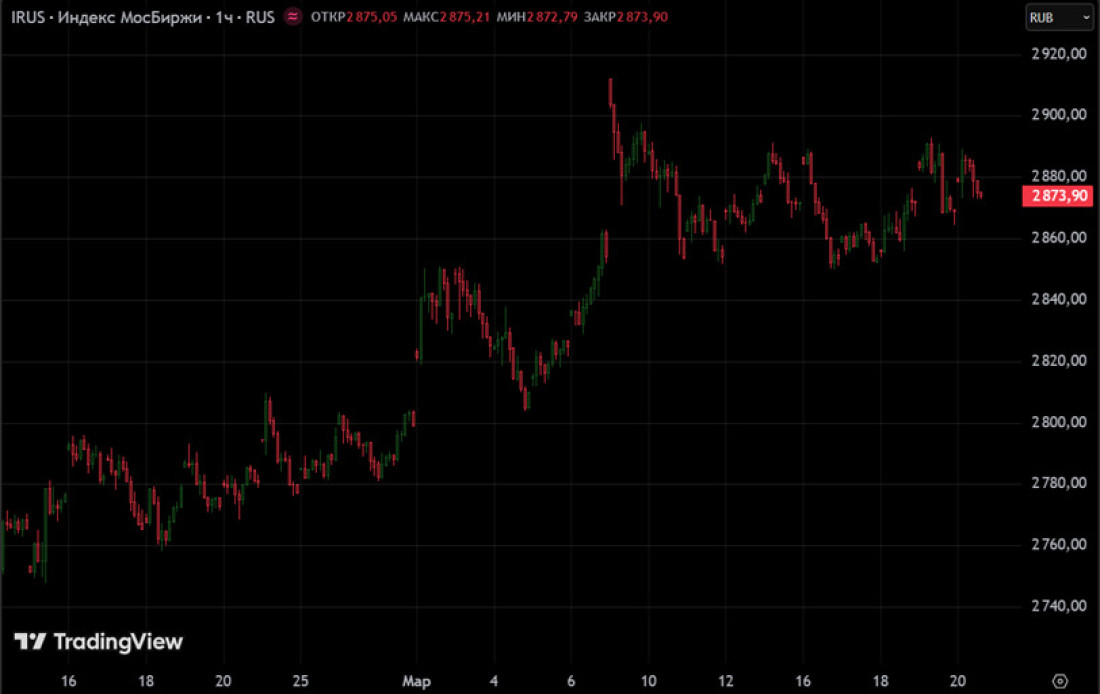The height and width of the screenshot is (694, 1100).
Task: Click the 2 900,00 price axis label
Action: [x=1059, y=114]
